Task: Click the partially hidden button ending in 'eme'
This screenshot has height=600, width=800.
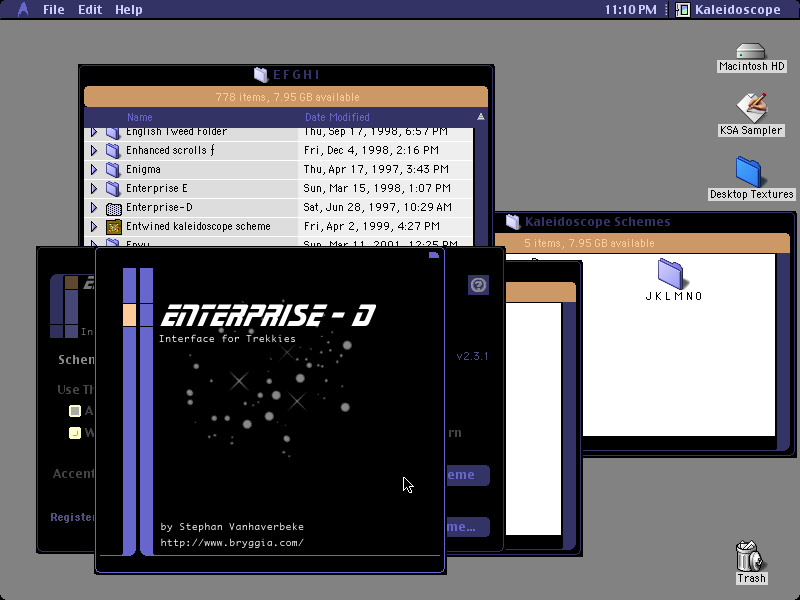Action: pos(467,475)
